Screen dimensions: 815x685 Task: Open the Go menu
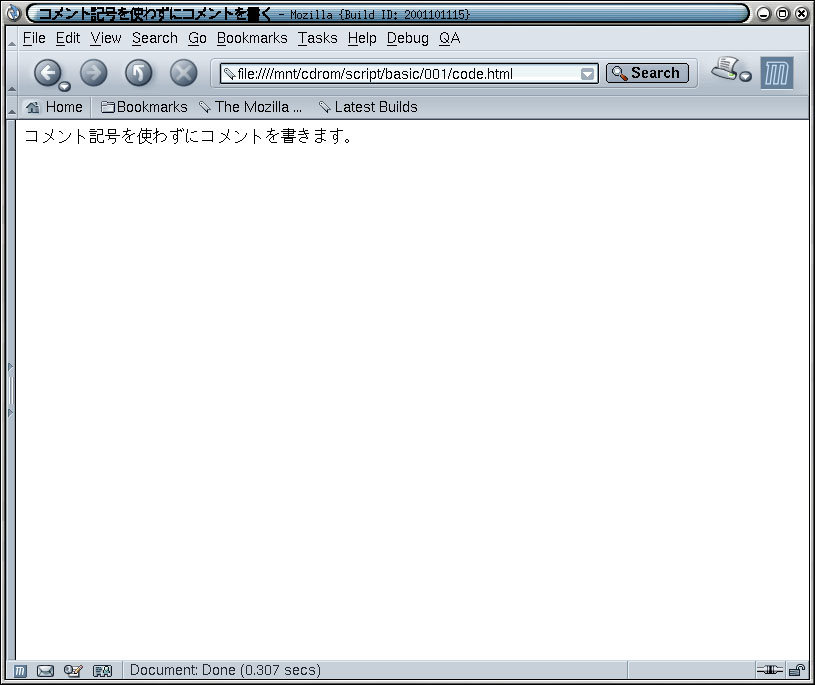click(x=197, y=38)
